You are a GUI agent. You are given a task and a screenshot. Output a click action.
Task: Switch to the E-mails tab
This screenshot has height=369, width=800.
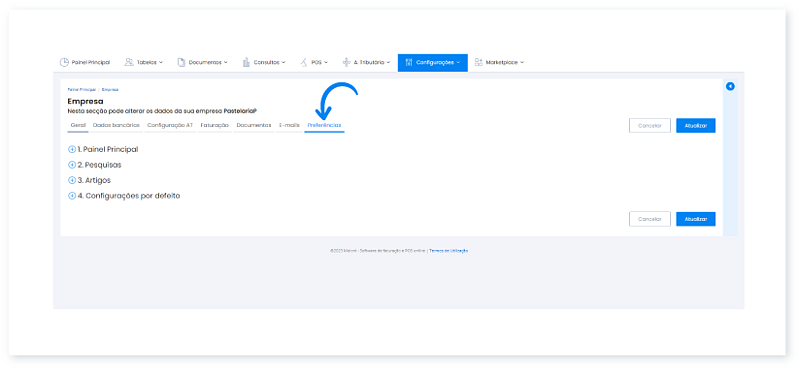(289, 125)
